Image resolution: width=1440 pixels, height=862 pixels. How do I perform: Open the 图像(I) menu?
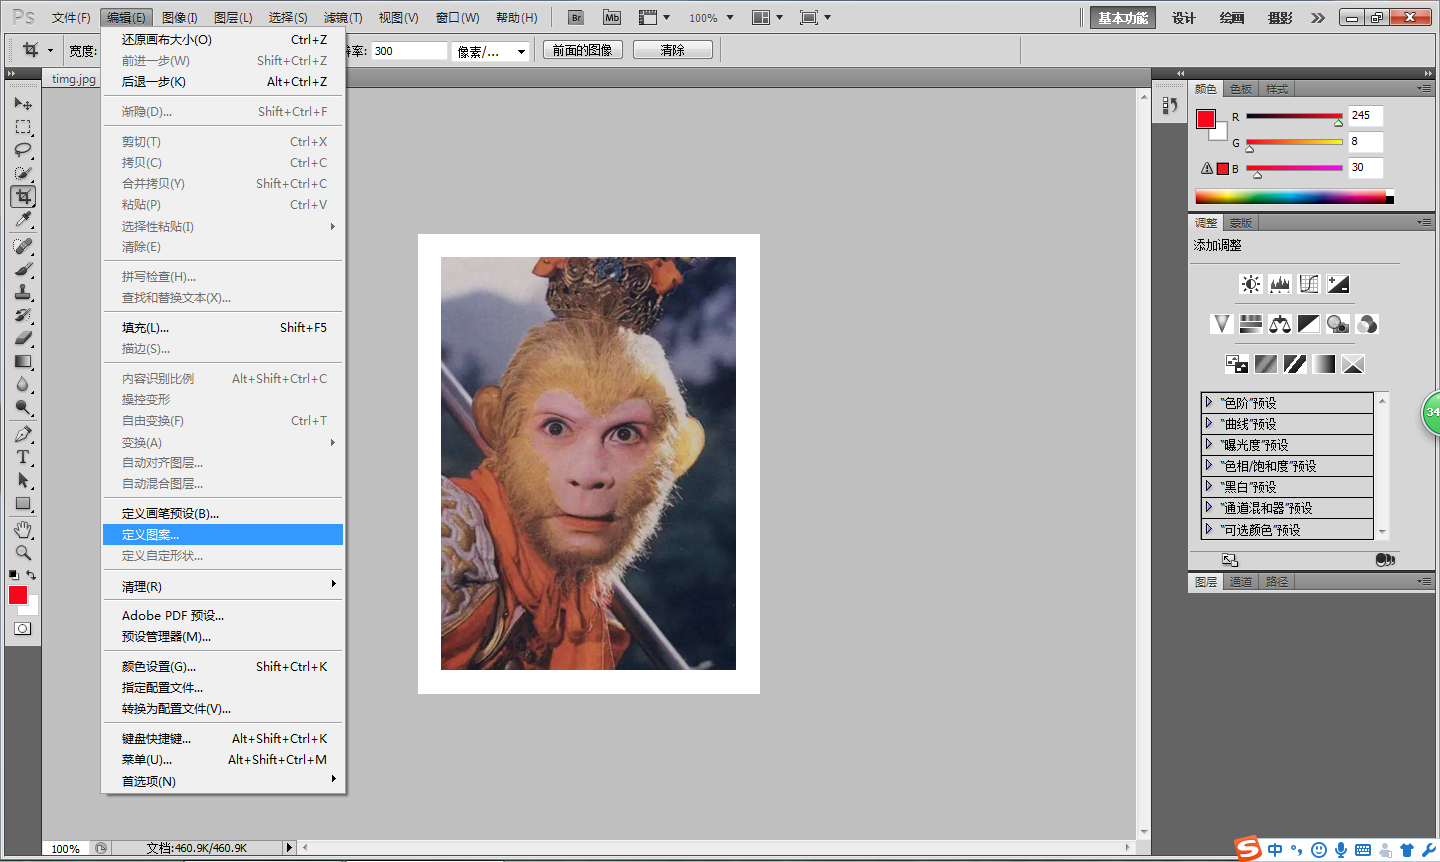[179, 18]
